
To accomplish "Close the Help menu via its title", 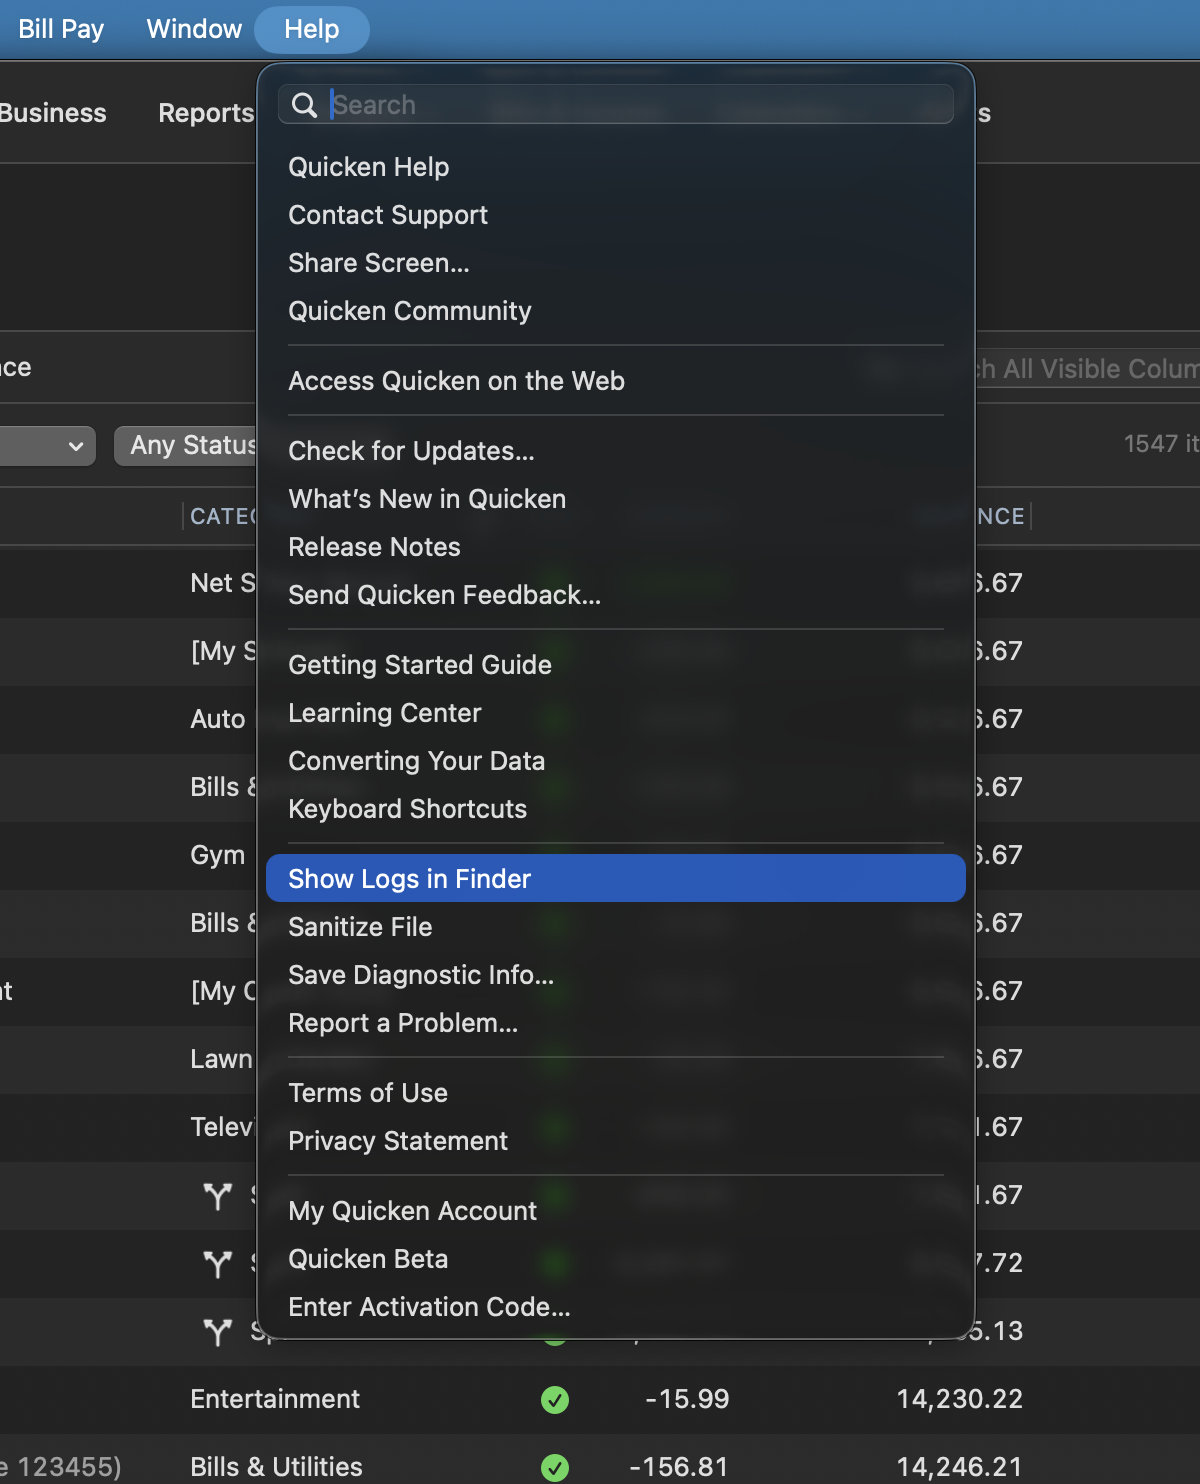I will point(312,29).
